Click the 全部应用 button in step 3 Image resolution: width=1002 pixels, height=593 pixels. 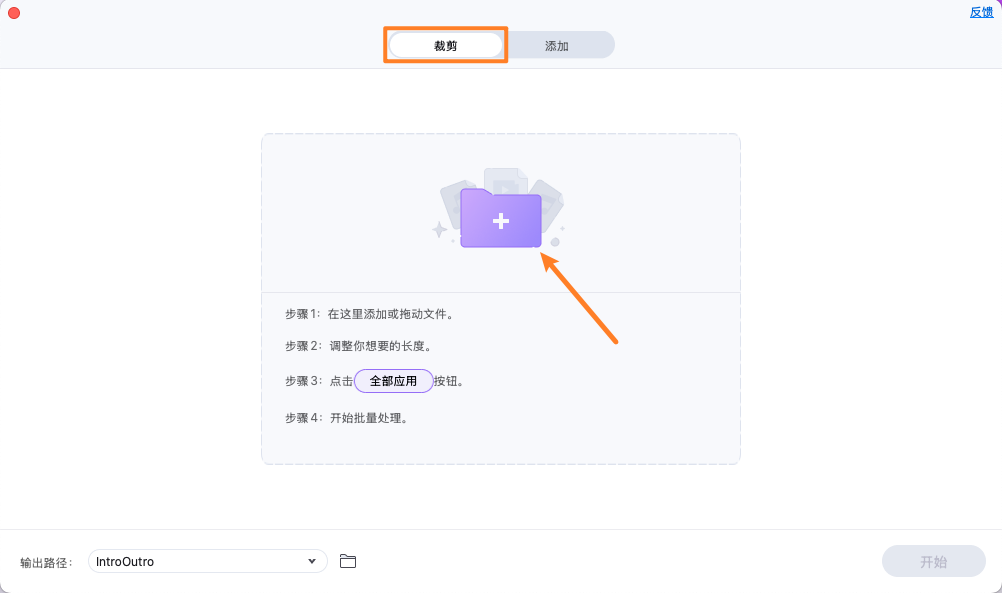pos(393,381)
